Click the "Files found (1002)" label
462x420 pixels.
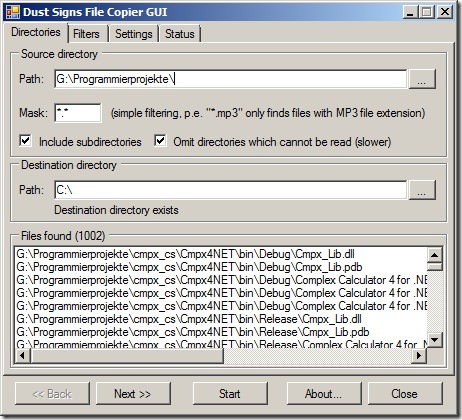63,236
